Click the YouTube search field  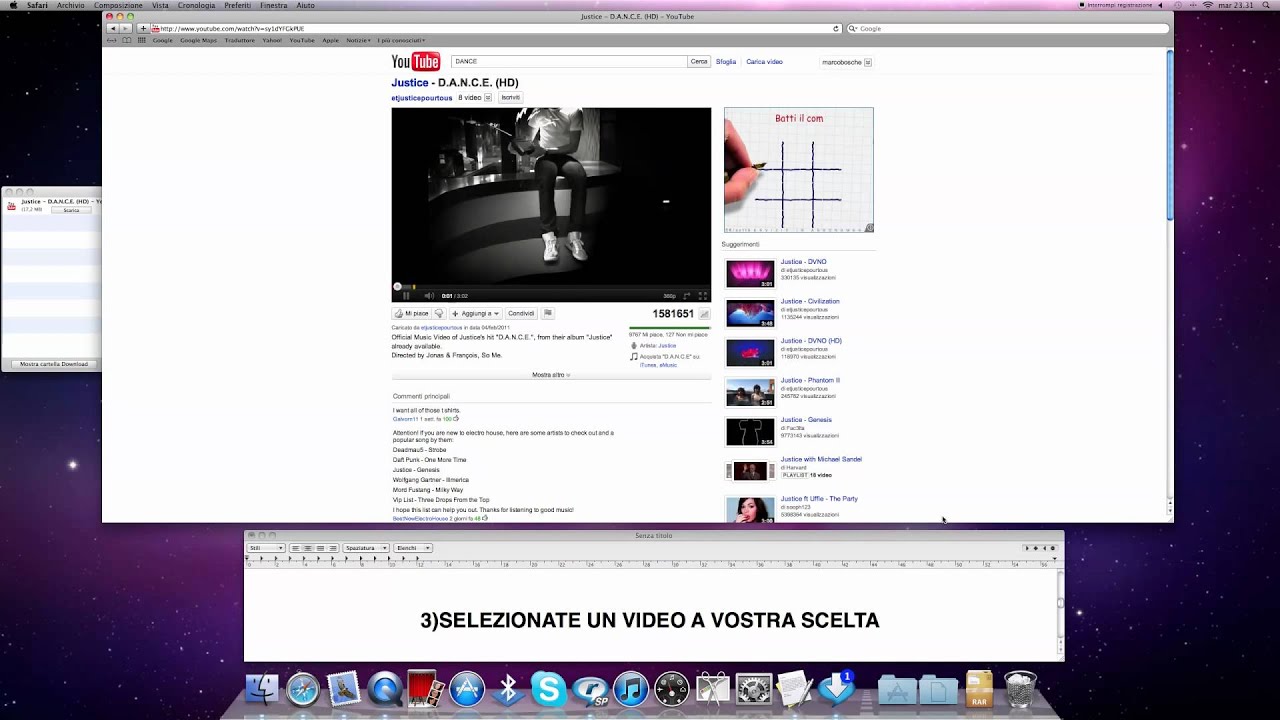click(x=569, y=62)
